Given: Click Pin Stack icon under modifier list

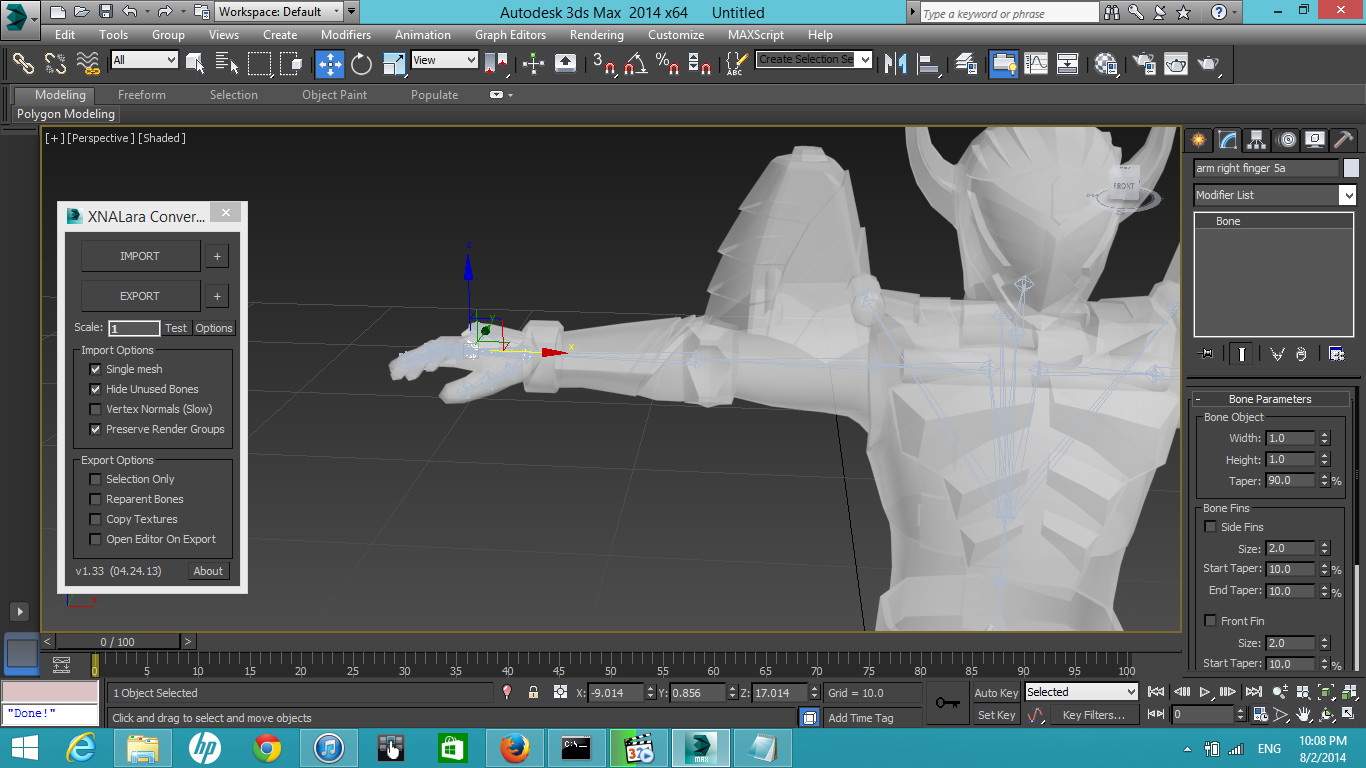Looking at the screenshot, I should point(1205,353).
